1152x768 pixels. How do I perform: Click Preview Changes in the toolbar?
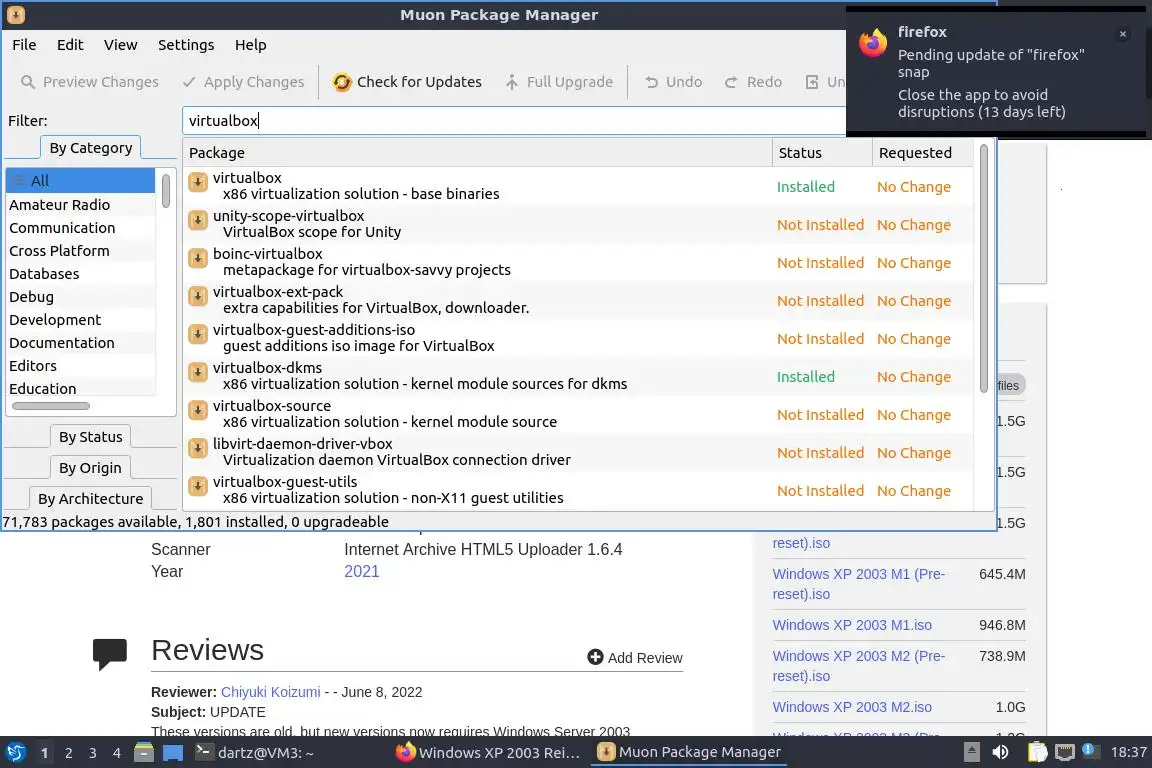point(89,82)
